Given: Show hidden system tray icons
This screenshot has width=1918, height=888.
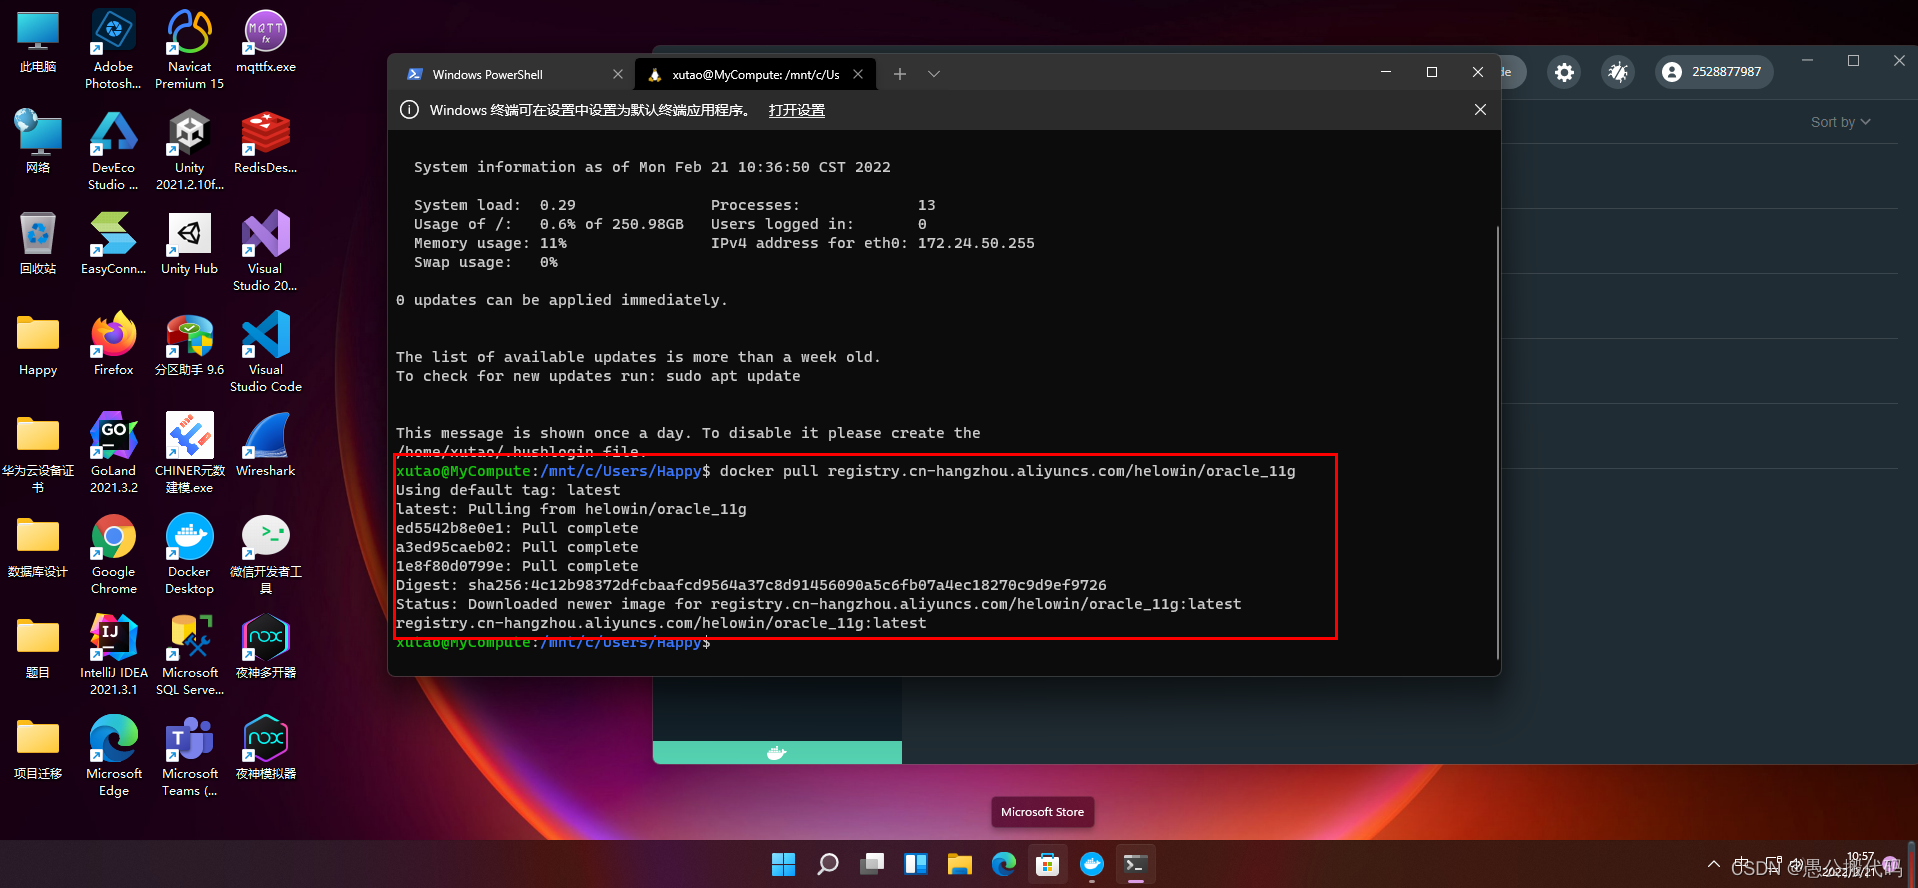Looking at the screenshot, I should pos(1714,864).
